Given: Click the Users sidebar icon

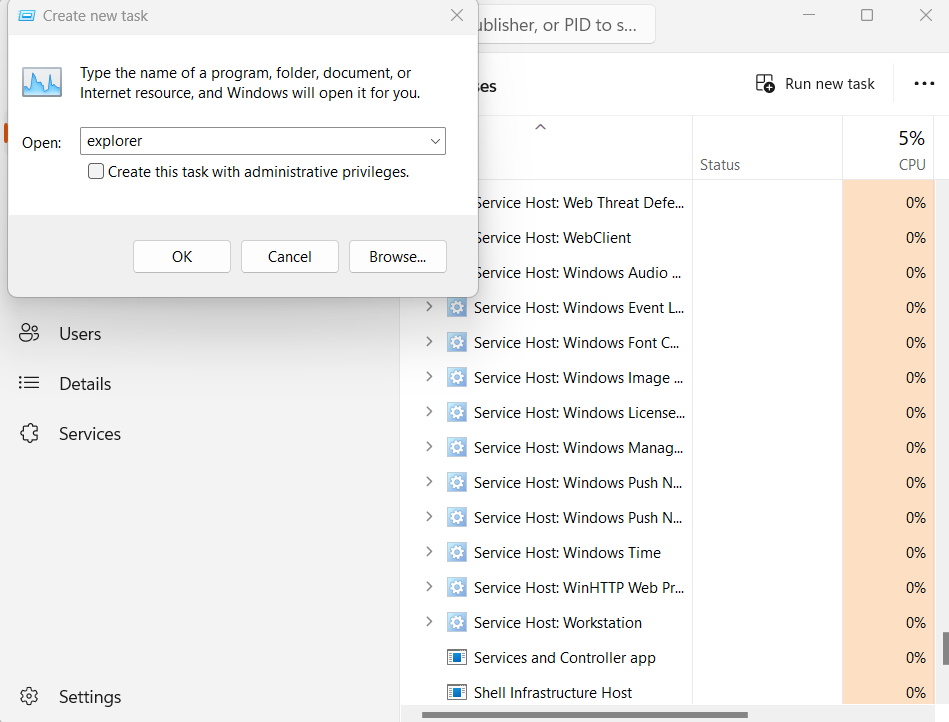Looking at the screenshot, I should coord(30,334).
